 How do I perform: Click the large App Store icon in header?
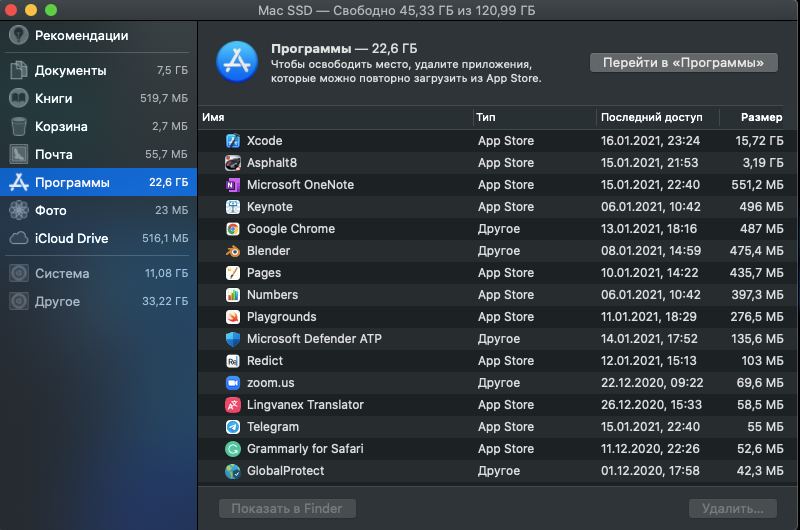[x=237, y=62]
